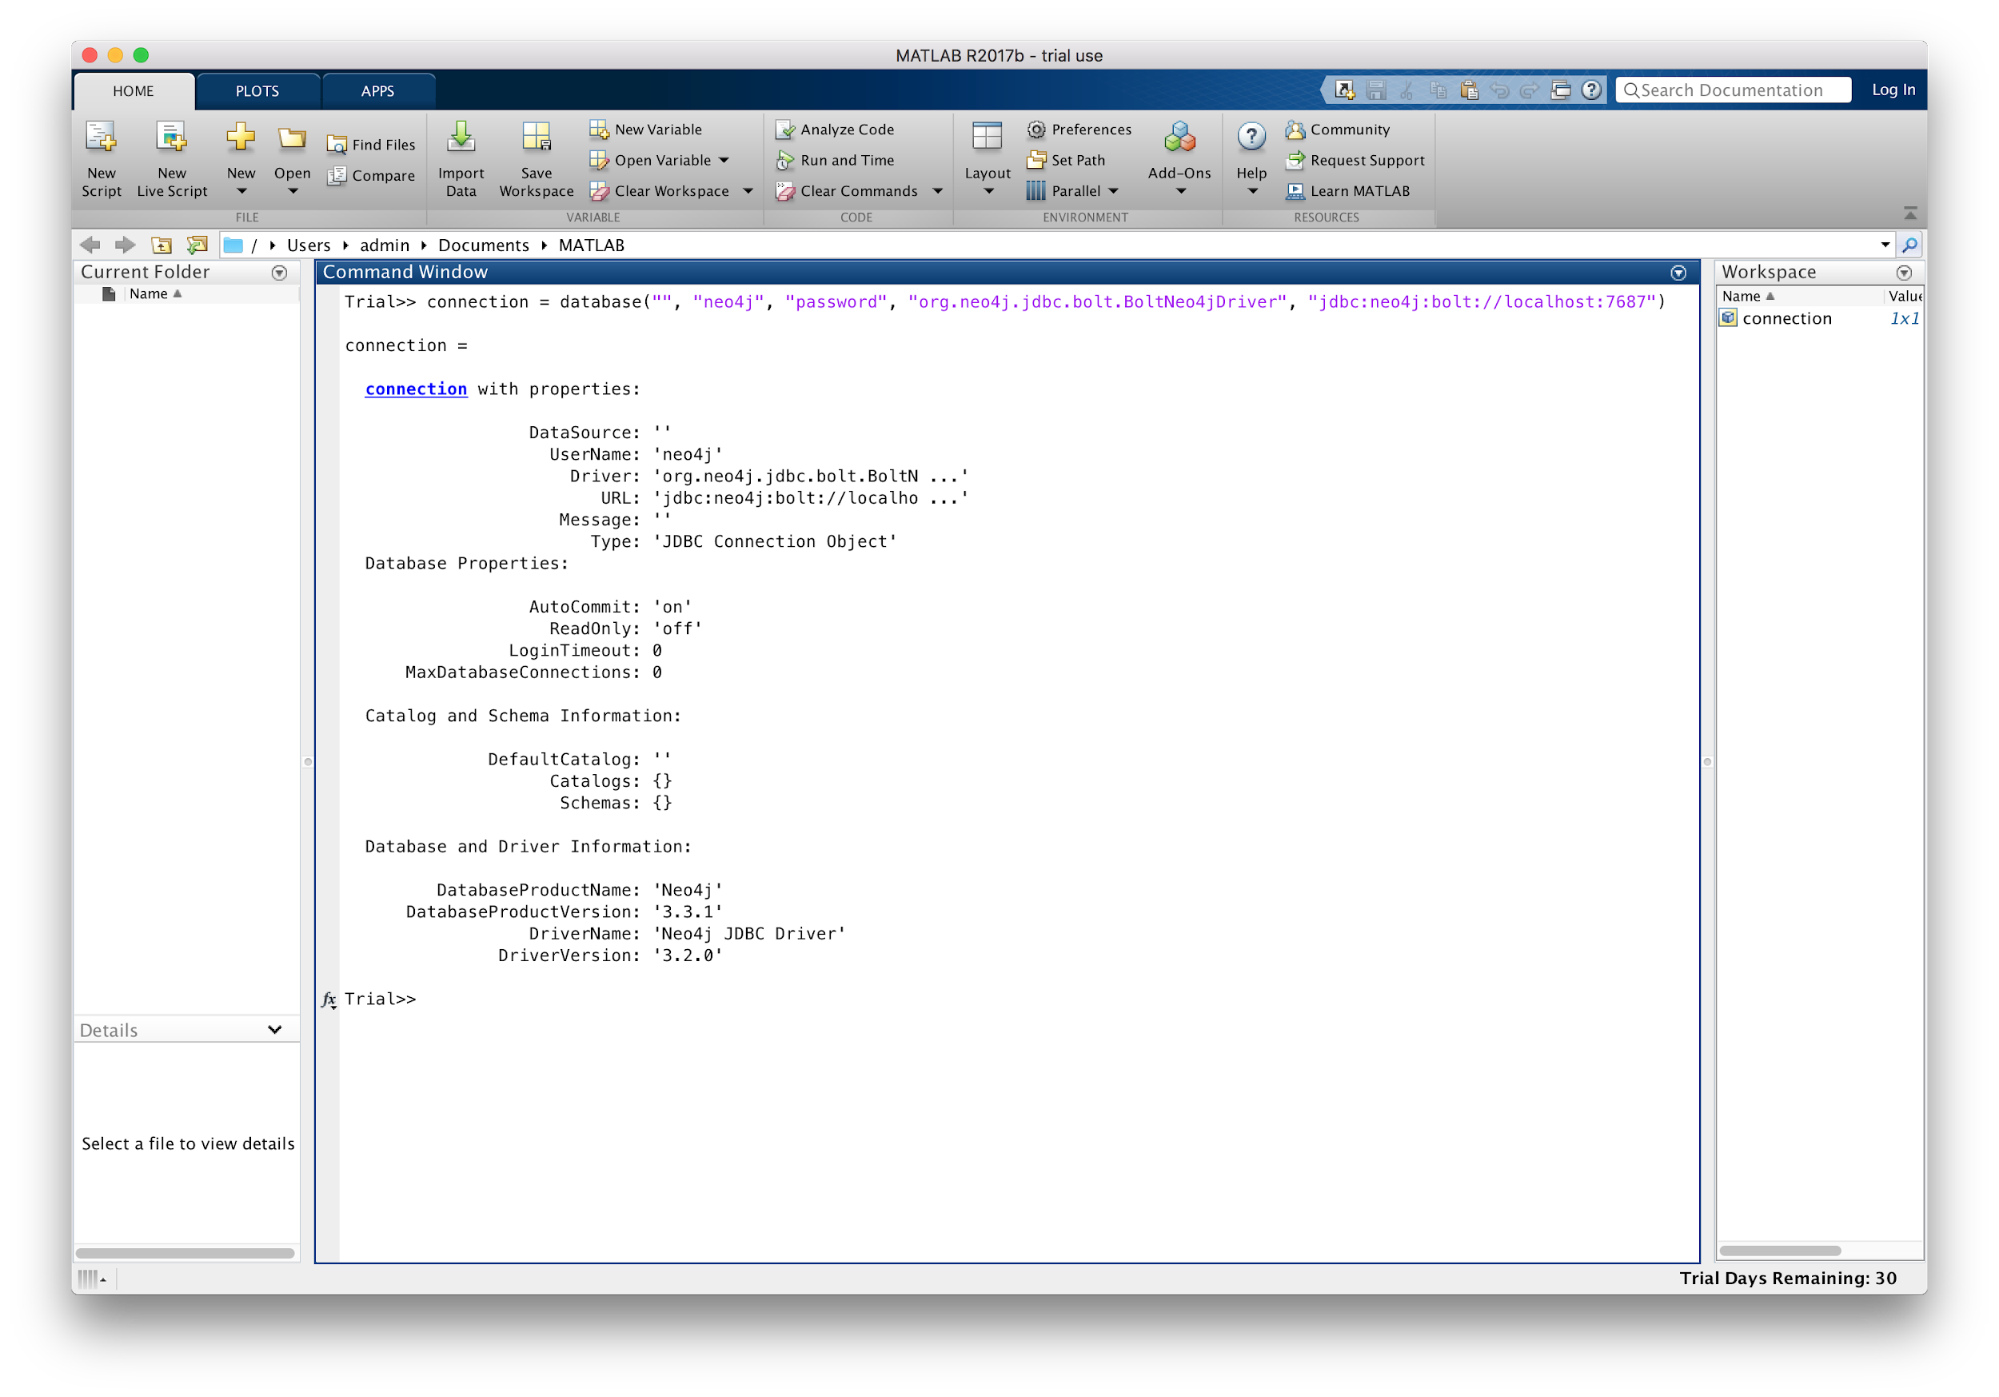Click Import Data icon

point(461,138)
